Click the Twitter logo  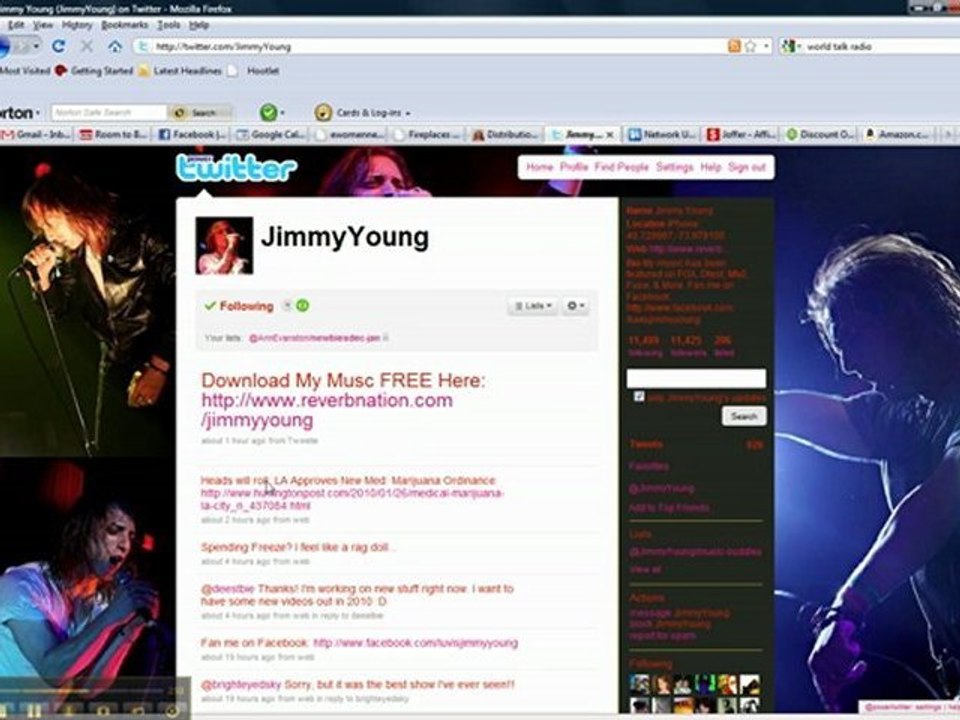(x=237, y=167)
